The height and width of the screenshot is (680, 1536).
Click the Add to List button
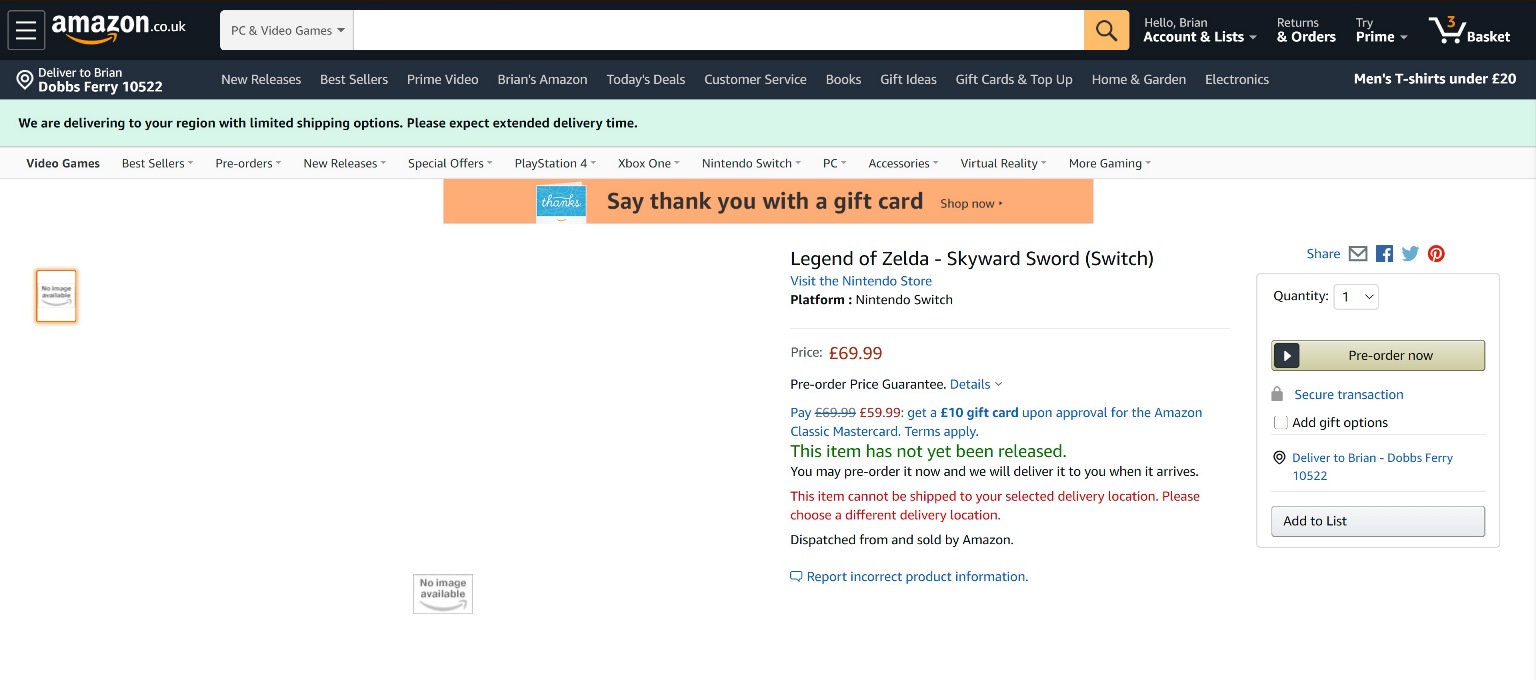click(1377, 521)
